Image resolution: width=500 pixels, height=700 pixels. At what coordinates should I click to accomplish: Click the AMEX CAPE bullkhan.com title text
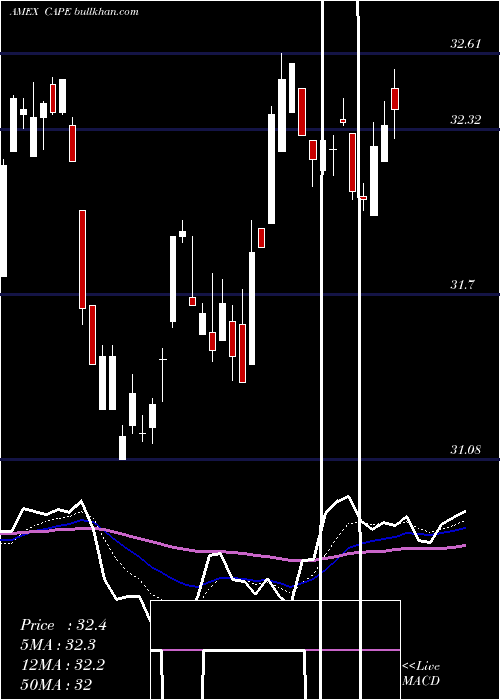click(74, 12)
